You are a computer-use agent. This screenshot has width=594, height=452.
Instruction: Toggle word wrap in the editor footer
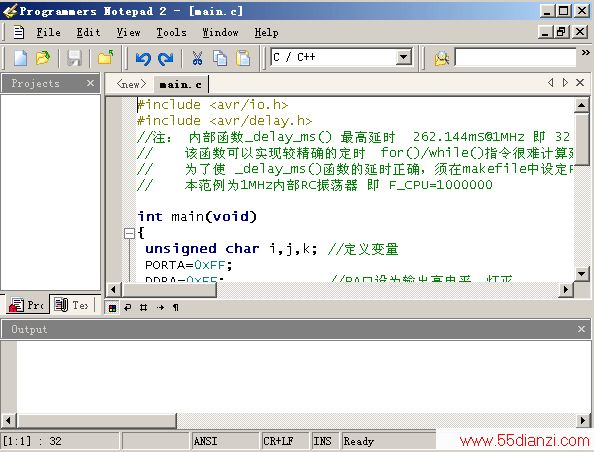click(x=128, y=307)
